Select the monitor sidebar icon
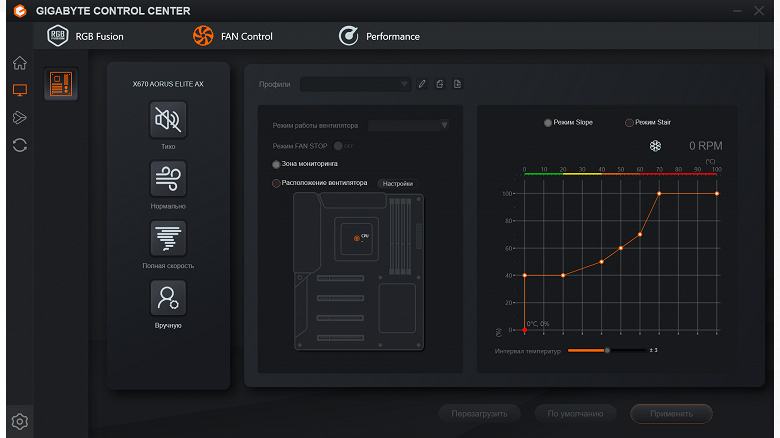This screenshot has width=780, height=438. tap(19, 90)
